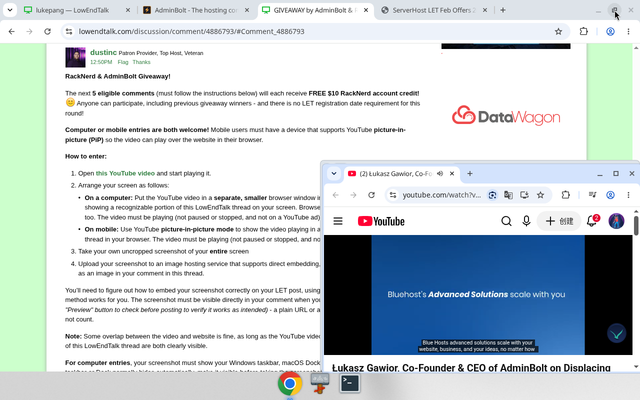Screen dimensions: 640x400
Task: Click the YouTube scrollbar down arrow
Action: [636, 367]
